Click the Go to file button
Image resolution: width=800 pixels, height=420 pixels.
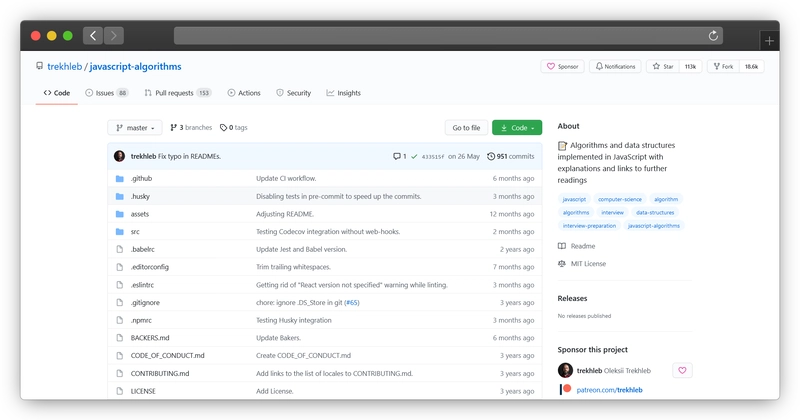466,128
